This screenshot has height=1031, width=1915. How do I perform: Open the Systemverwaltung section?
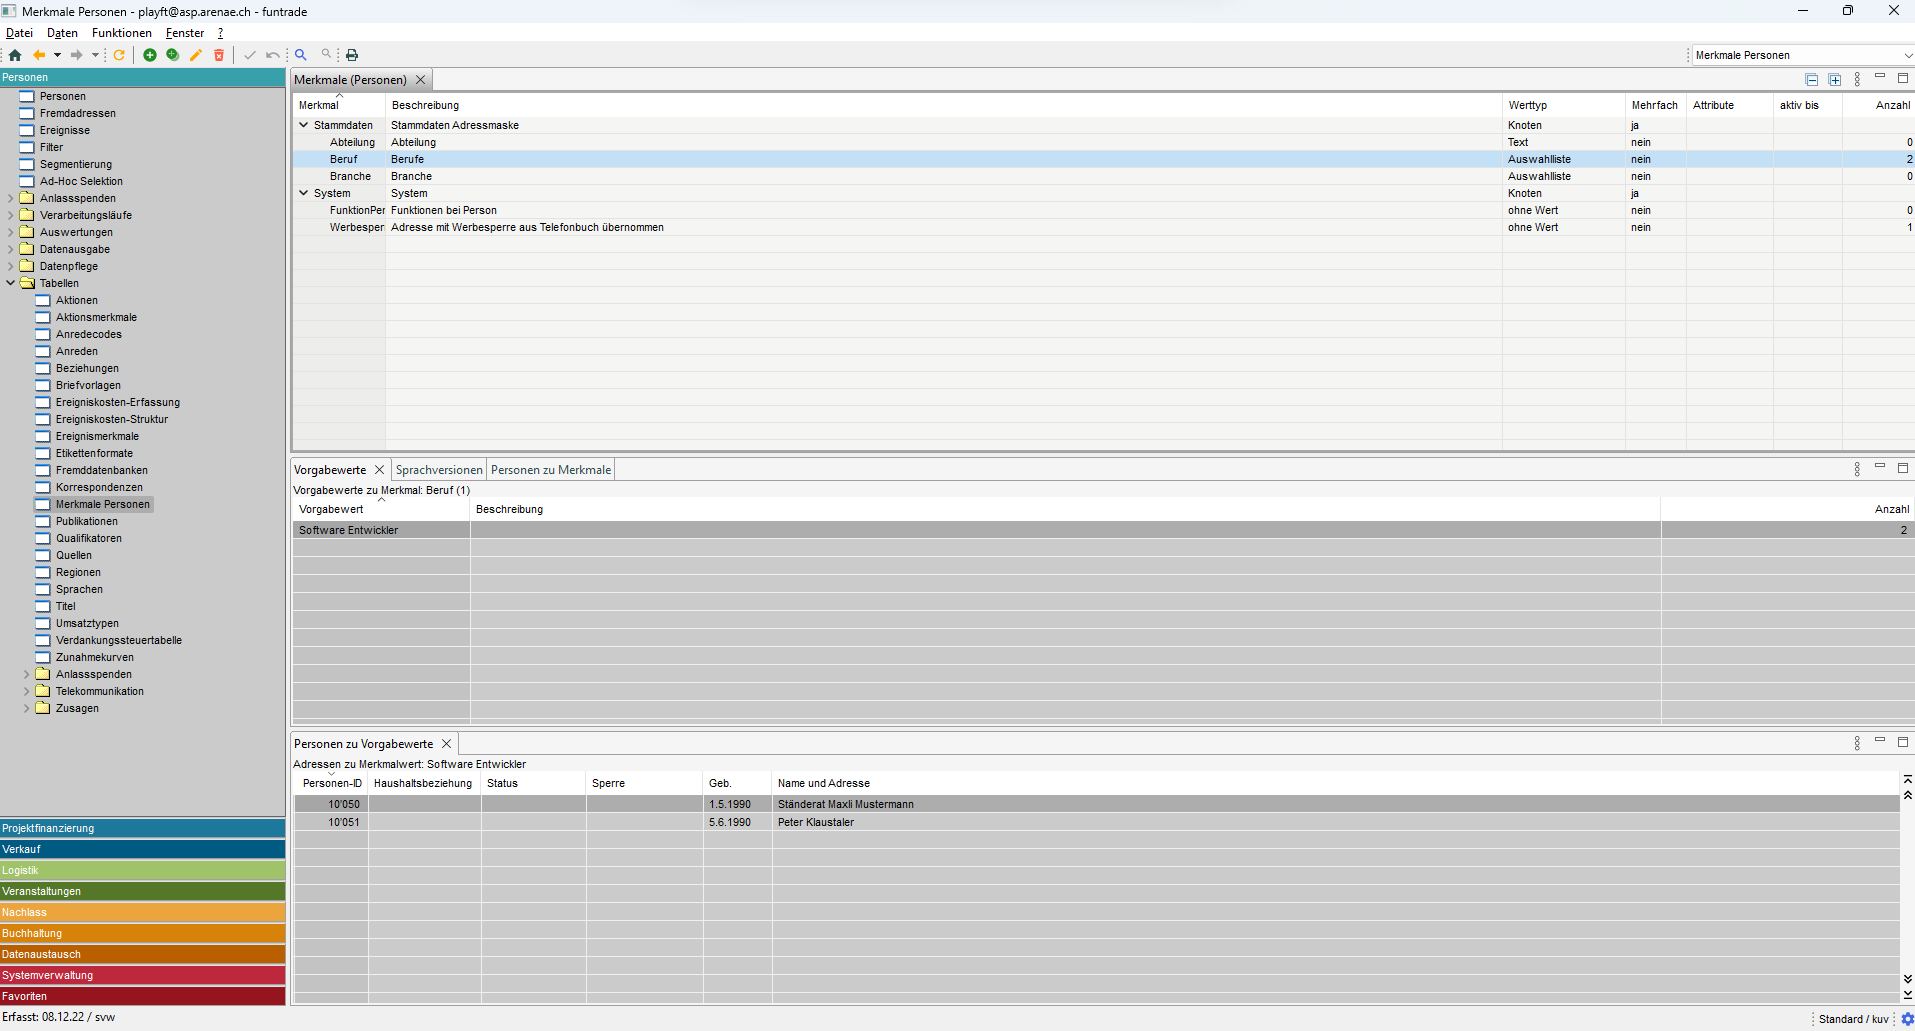click(142, 975)
